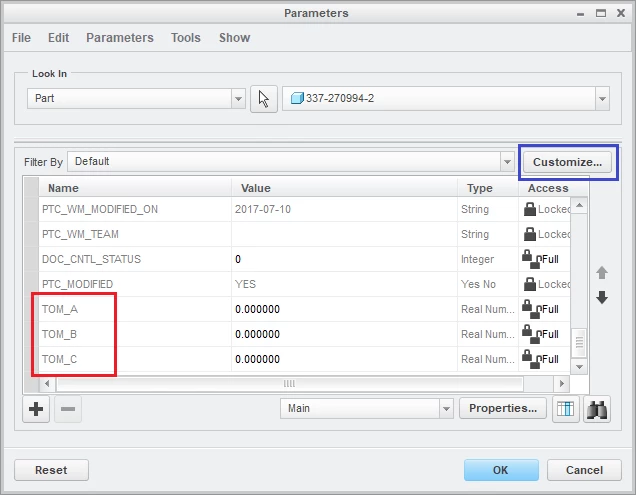The width and height of the screenshot is (636, 495).
Task: Click vertical scrollbar up arrow
Action: click(x=579, y=205)
